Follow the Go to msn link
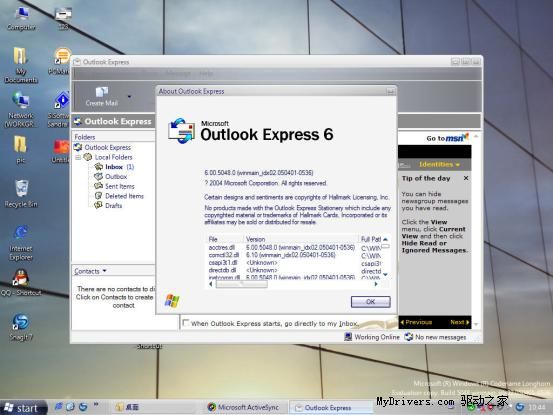The width and height of the screenshot is (553, 415). pos(447,138)
